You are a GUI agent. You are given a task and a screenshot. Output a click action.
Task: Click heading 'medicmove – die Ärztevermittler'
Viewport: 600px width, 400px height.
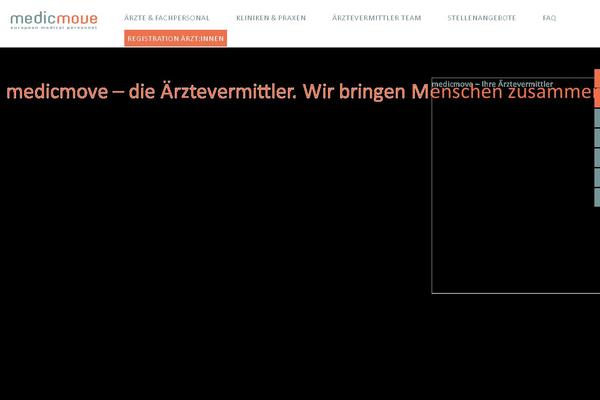pyautogui.click(x=152, y=91)
